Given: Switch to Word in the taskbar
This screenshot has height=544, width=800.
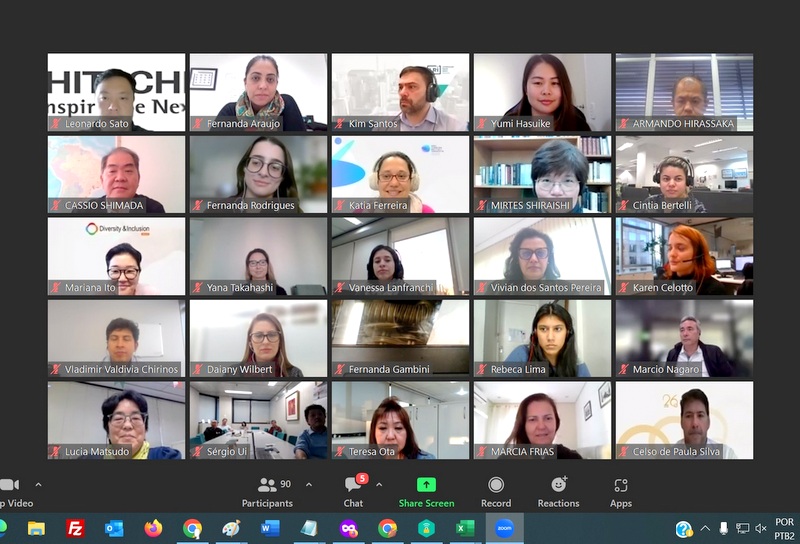Looking at the screenshot, I should pyautogui.click(x=270, y=528).
